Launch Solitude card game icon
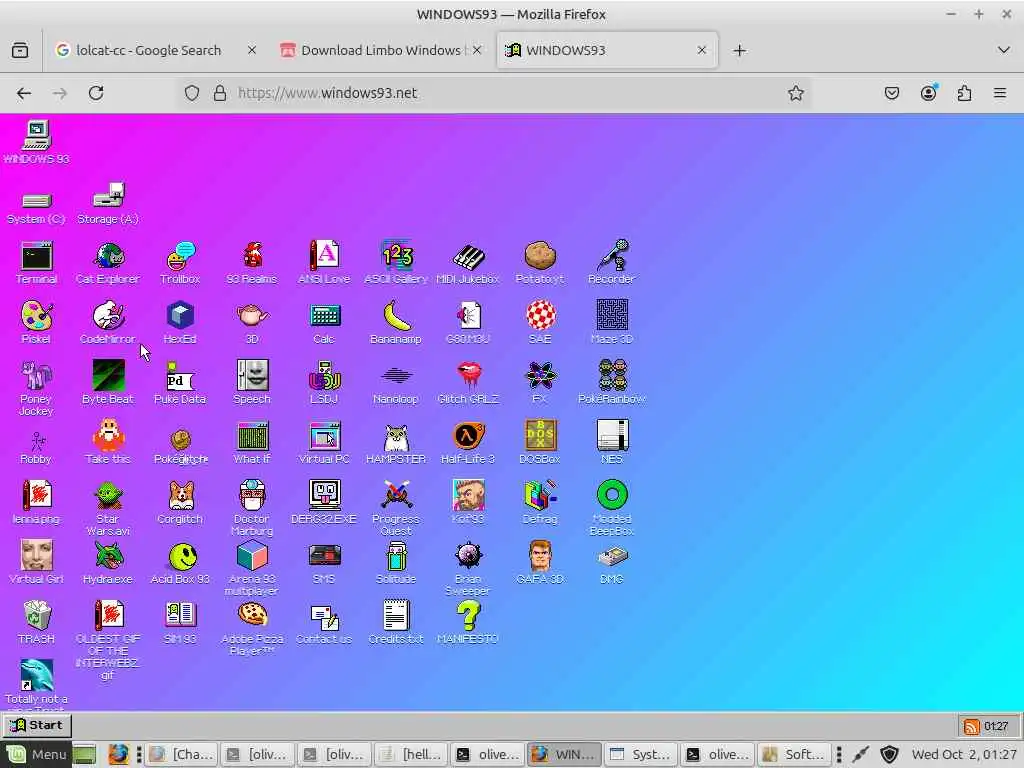 396,563
